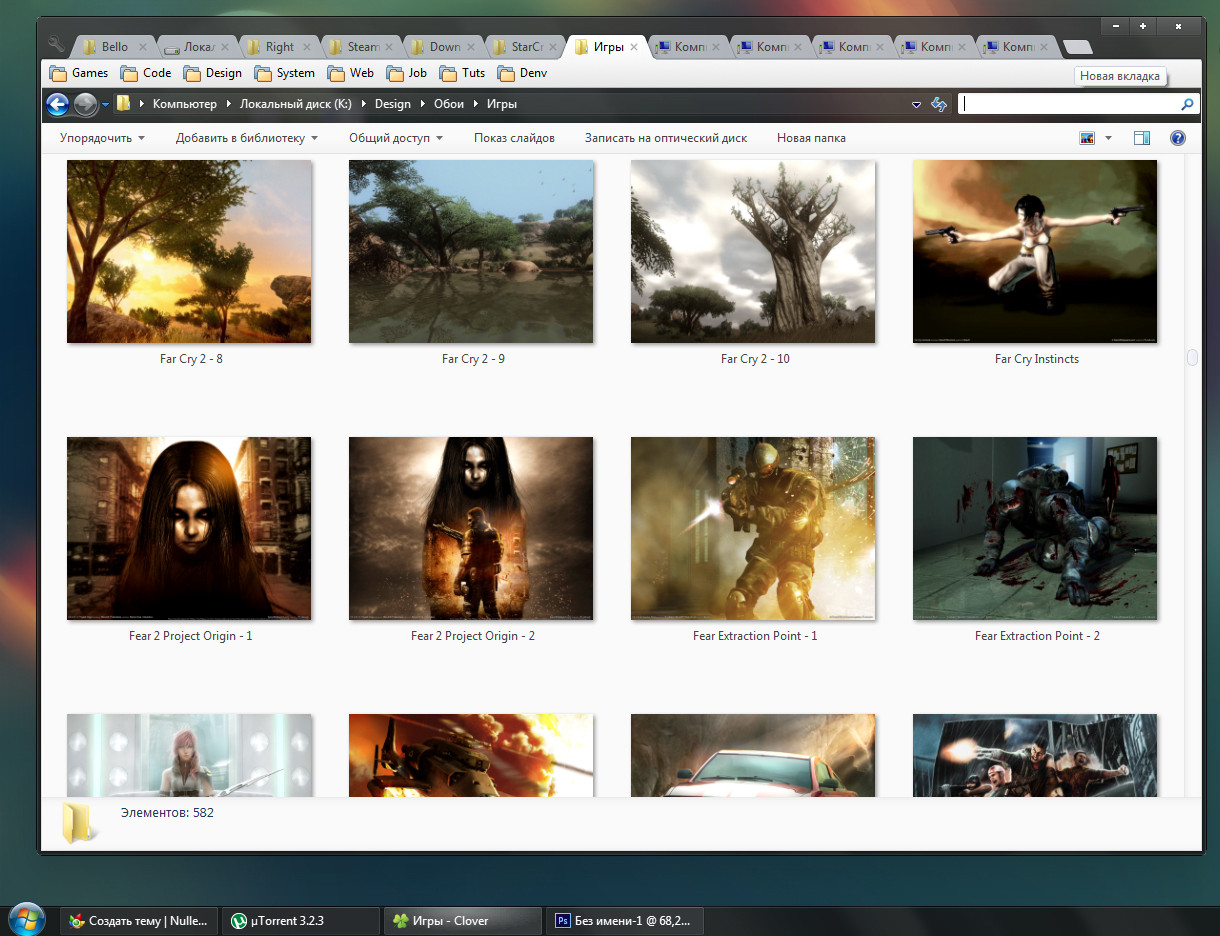The height and width of the screenshot is (936, 1220).
Task: Toggle the preview pane icon
Action: click(x=1142, y=138)
